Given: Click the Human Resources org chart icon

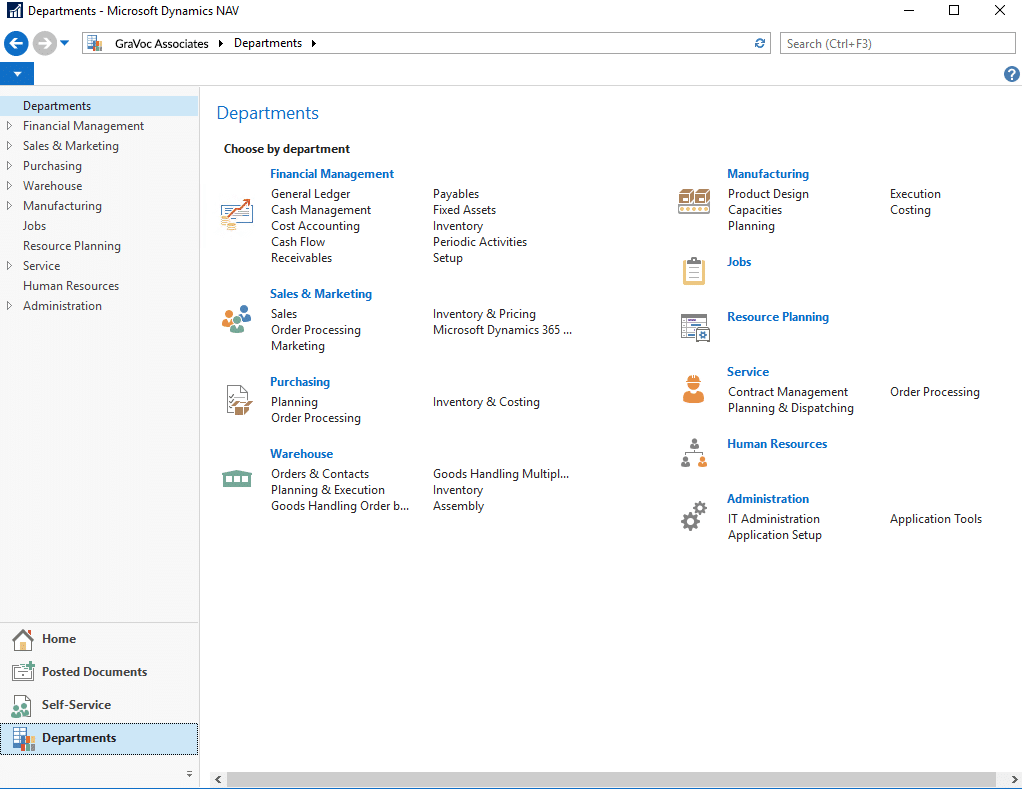Looking at the screenshot, I should point(694,453).
